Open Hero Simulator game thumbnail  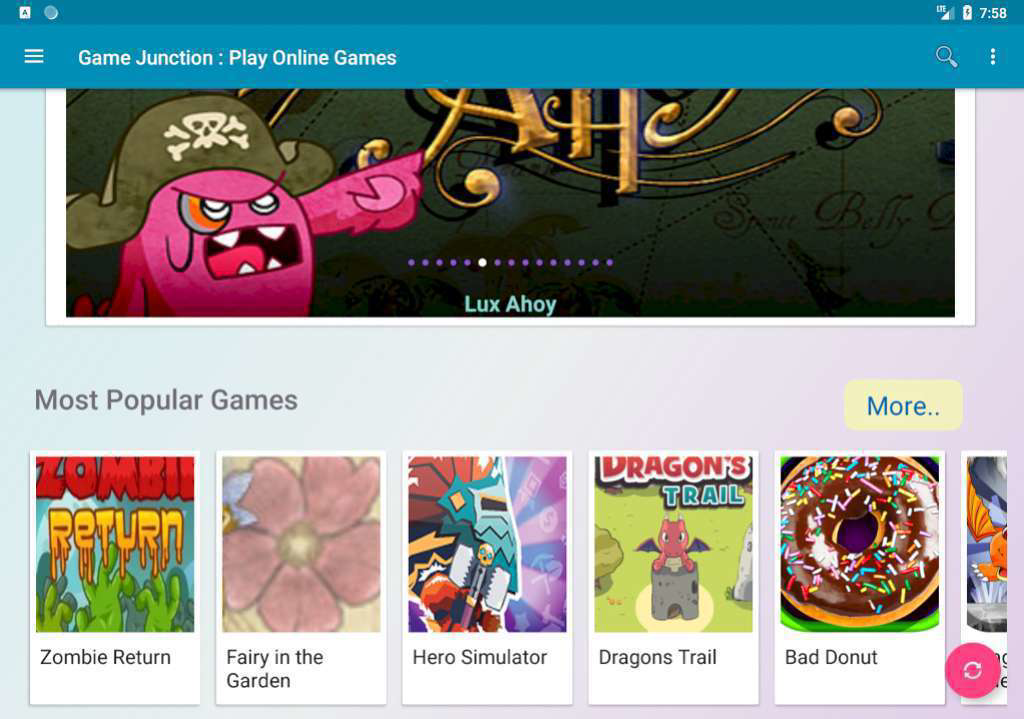(x=487, y=544)
